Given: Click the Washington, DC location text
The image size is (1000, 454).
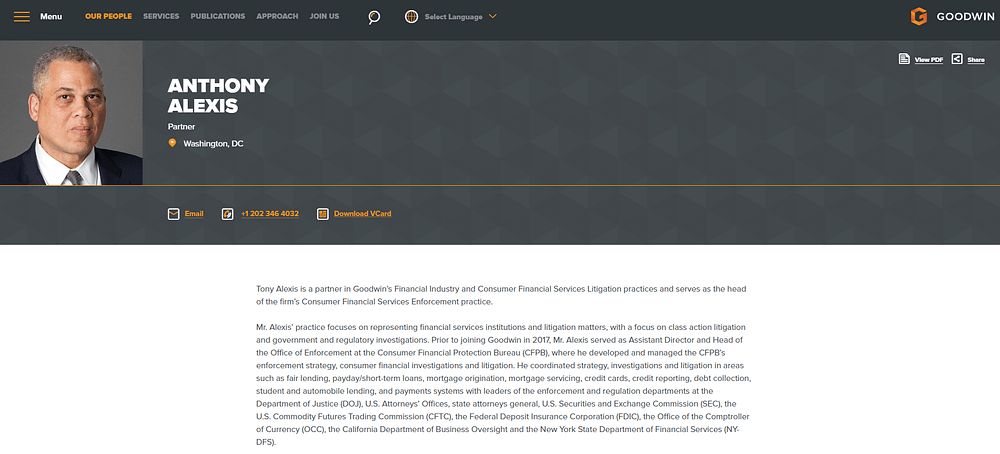Looking at the screenshot, I should point(214,143).
